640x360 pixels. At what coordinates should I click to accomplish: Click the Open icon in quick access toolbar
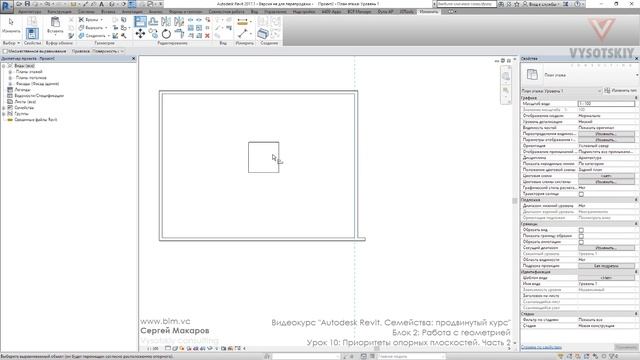coord(19,4)
